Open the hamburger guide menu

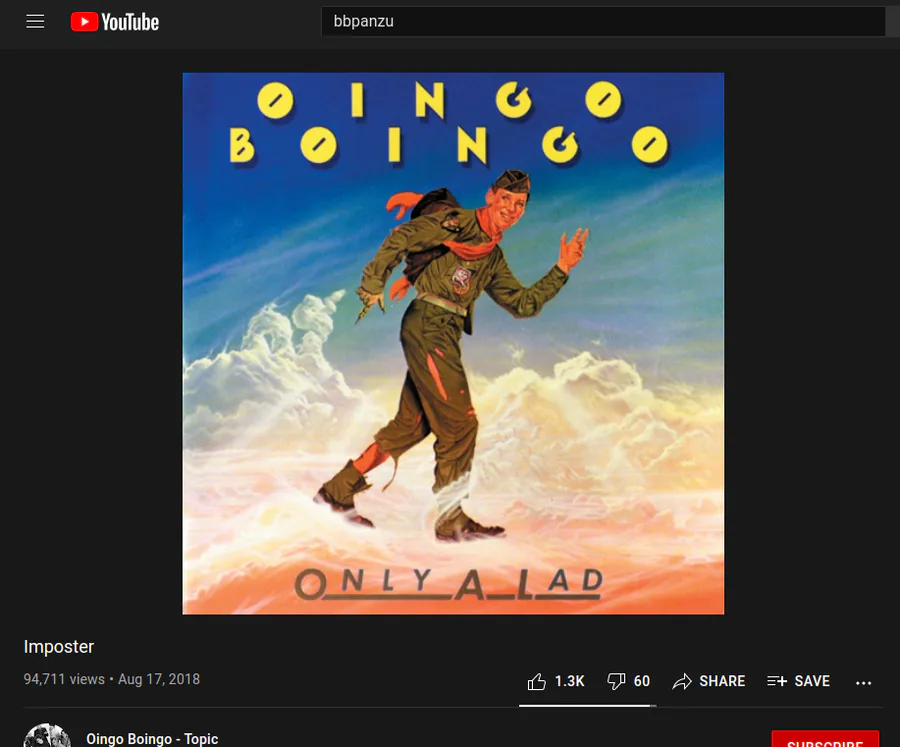click(35, 22)
